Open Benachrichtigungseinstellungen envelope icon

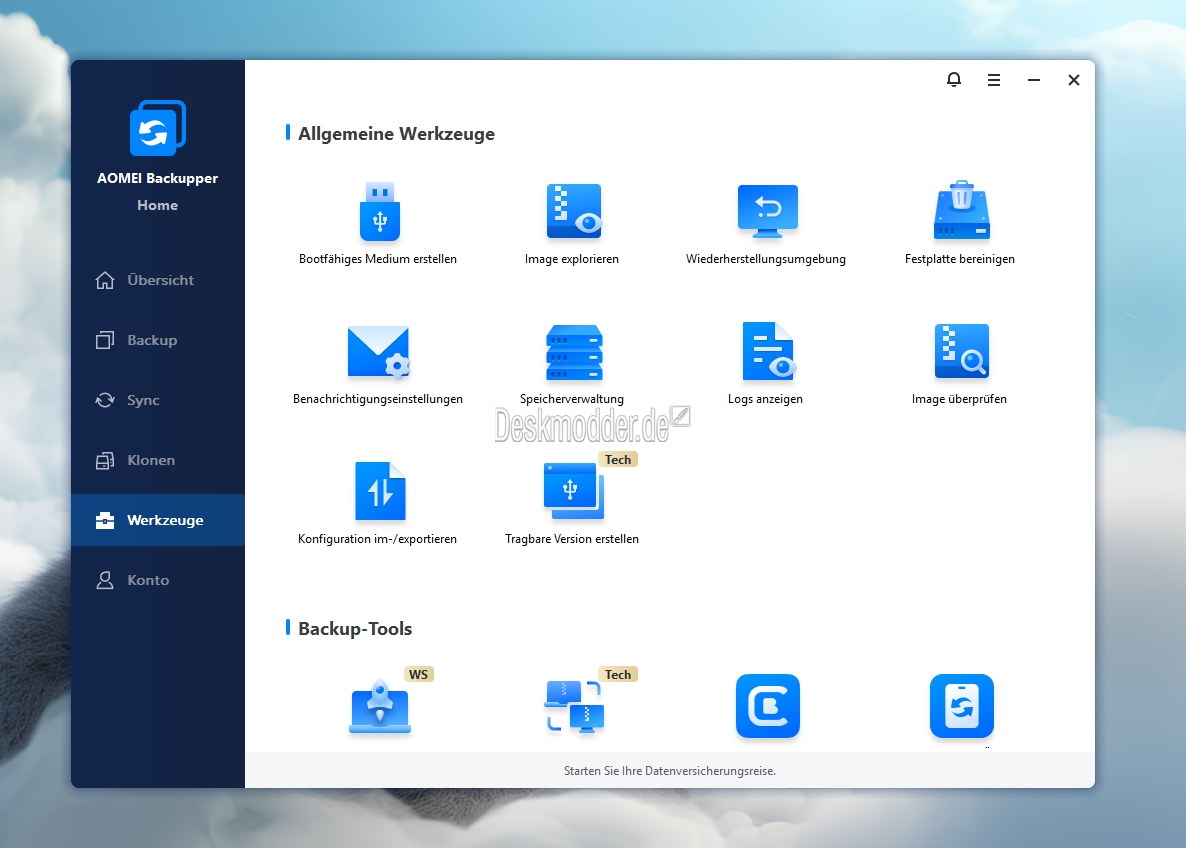pos(378,352)
